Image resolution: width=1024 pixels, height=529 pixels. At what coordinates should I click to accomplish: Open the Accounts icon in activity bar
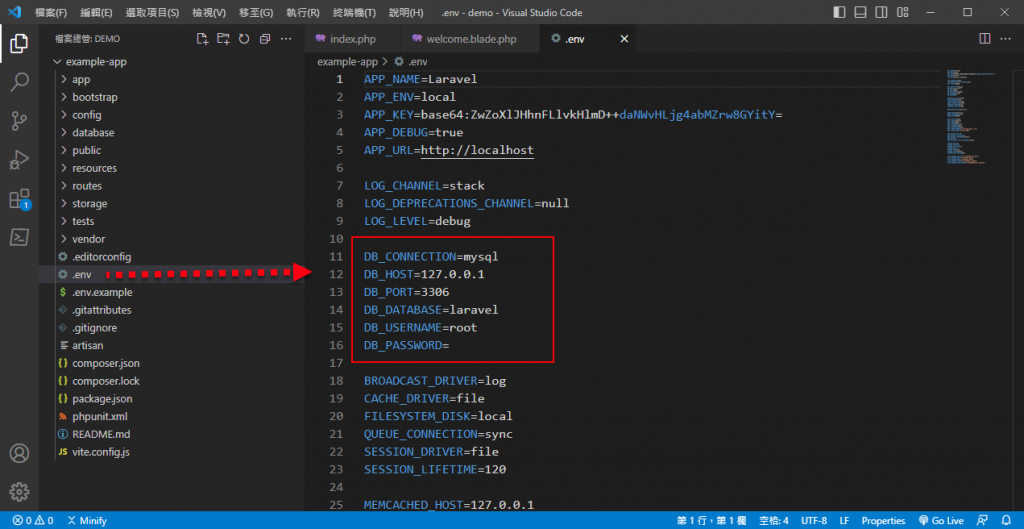pyautogui.click(x=19, y=453)
